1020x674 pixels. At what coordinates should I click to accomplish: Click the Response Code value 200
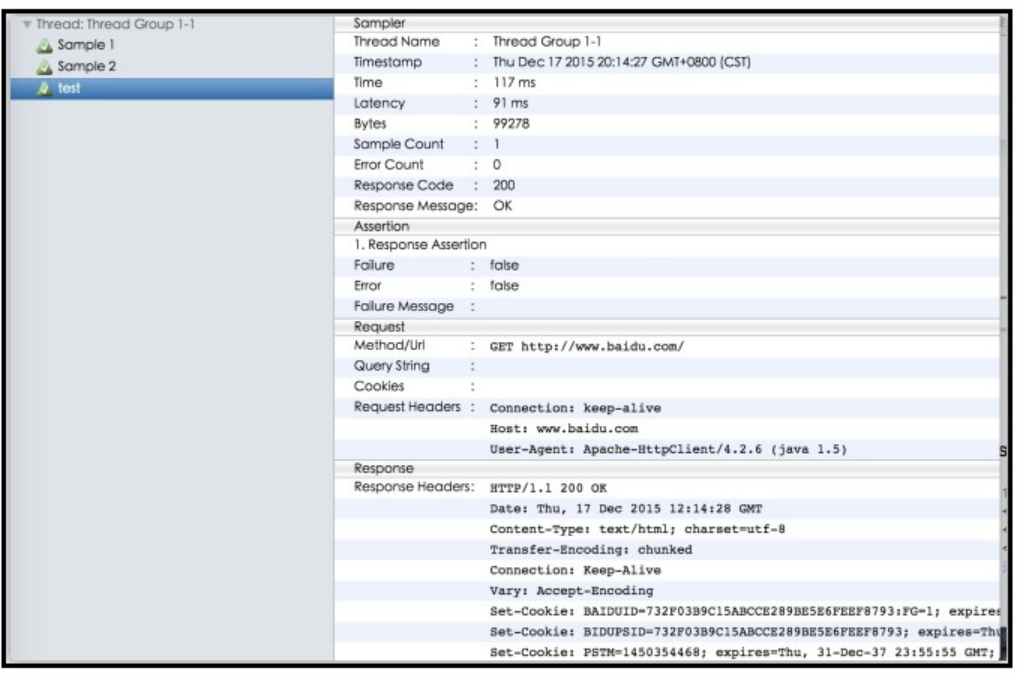click(504, 185)
